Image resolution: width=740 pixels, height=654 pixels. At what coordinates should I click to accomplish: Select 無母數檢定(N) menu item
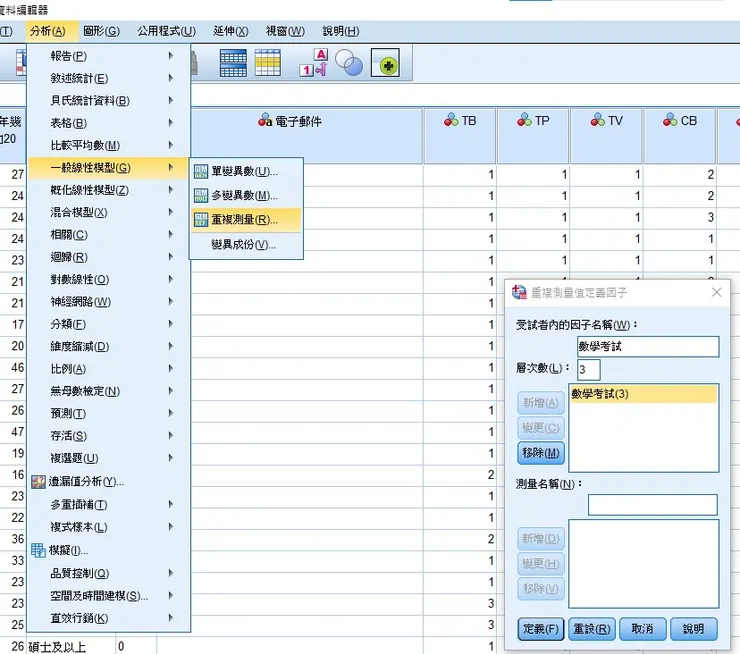[x=109, y=391]
